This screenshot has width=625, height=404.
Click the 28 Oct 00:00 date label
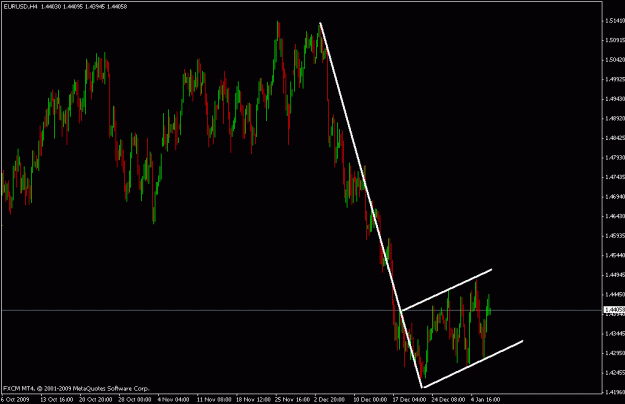pyautogui.click(x=135, y=399)
